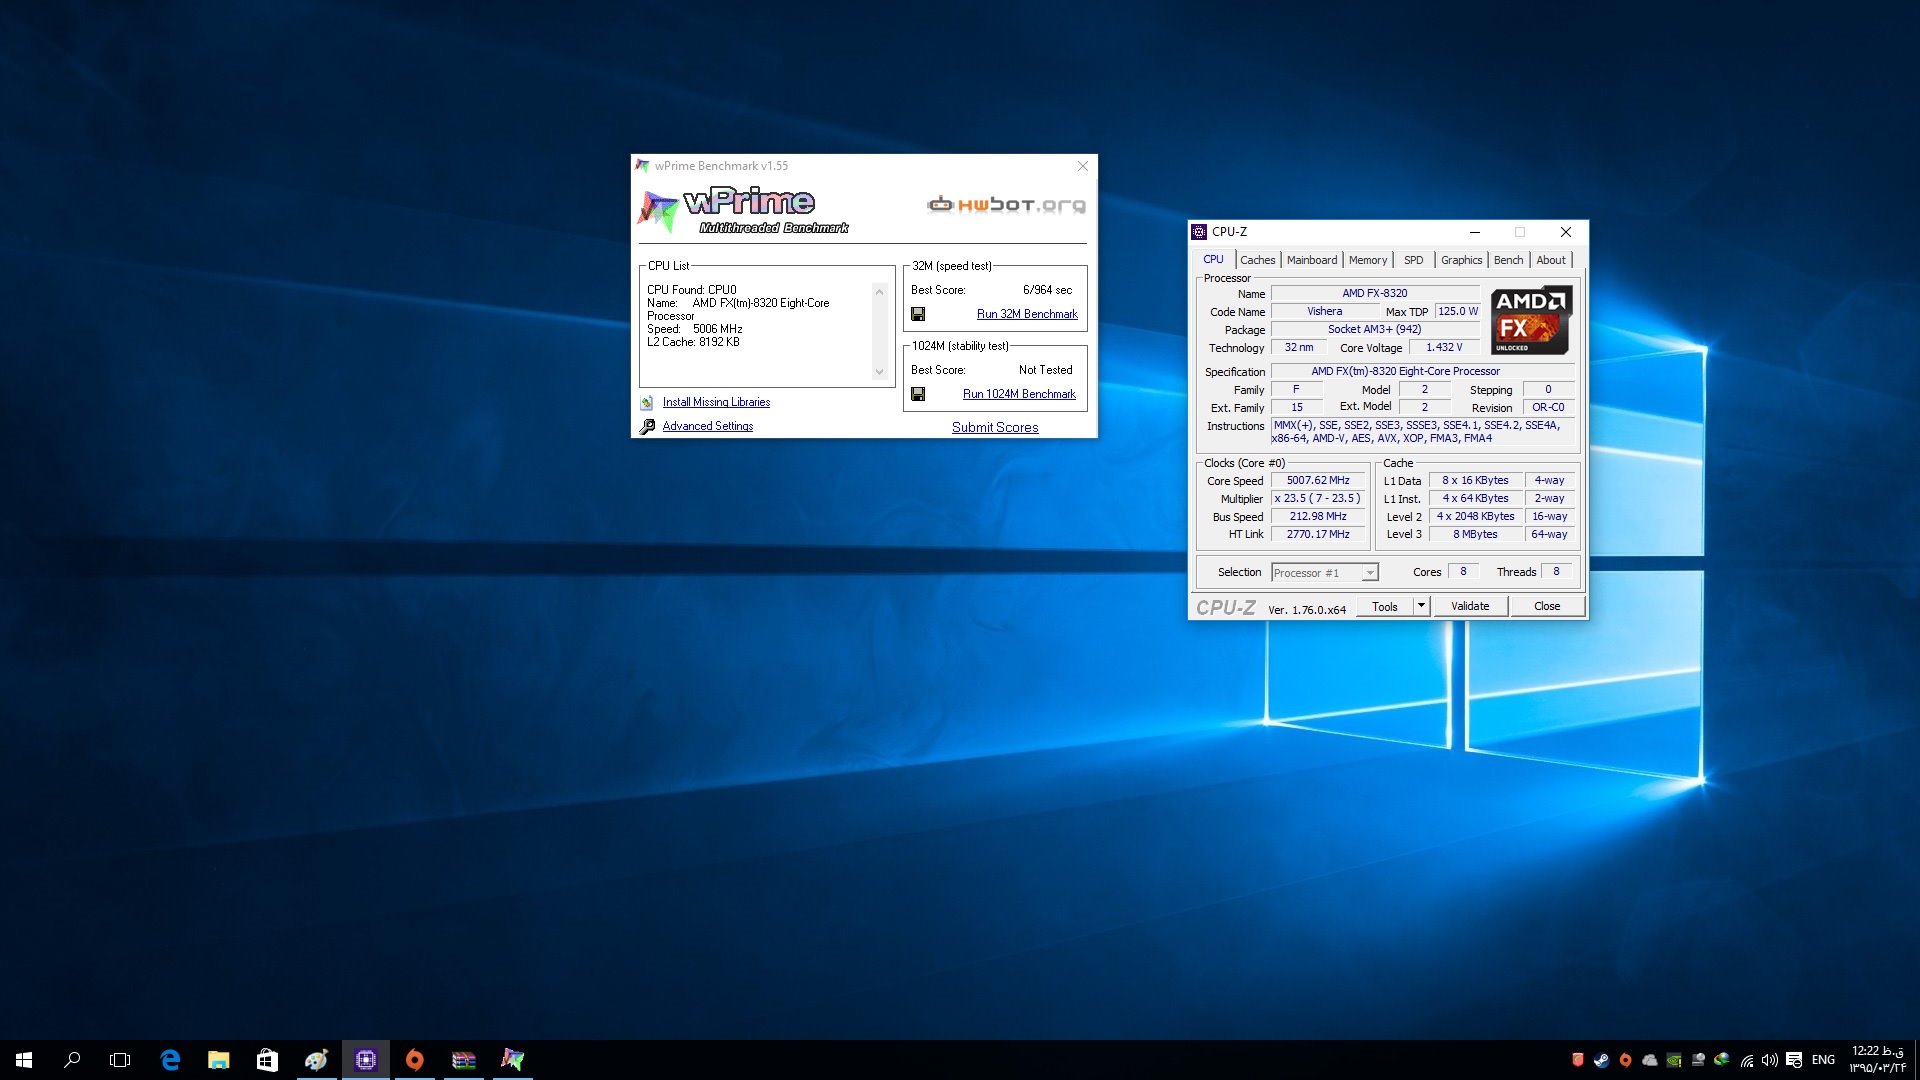Click the Not Tested score text

point(1045,370)
